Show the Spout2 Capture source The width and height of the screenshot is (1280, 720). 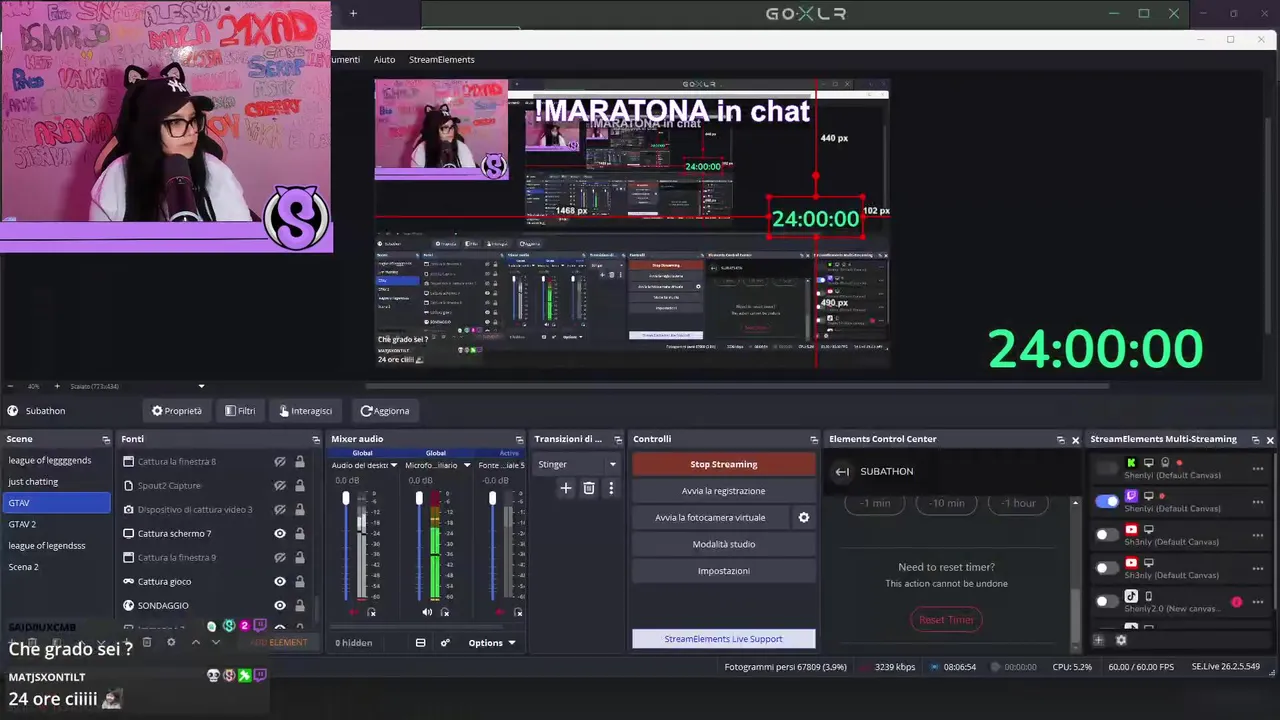(x=280, y=485)
